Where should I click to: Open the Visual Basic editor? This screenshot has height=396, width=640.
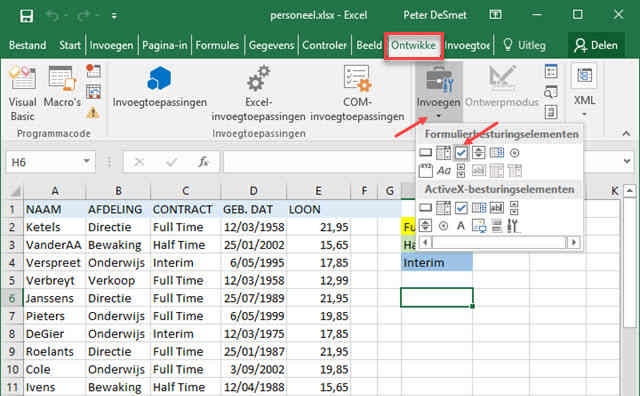click(22, 93)
